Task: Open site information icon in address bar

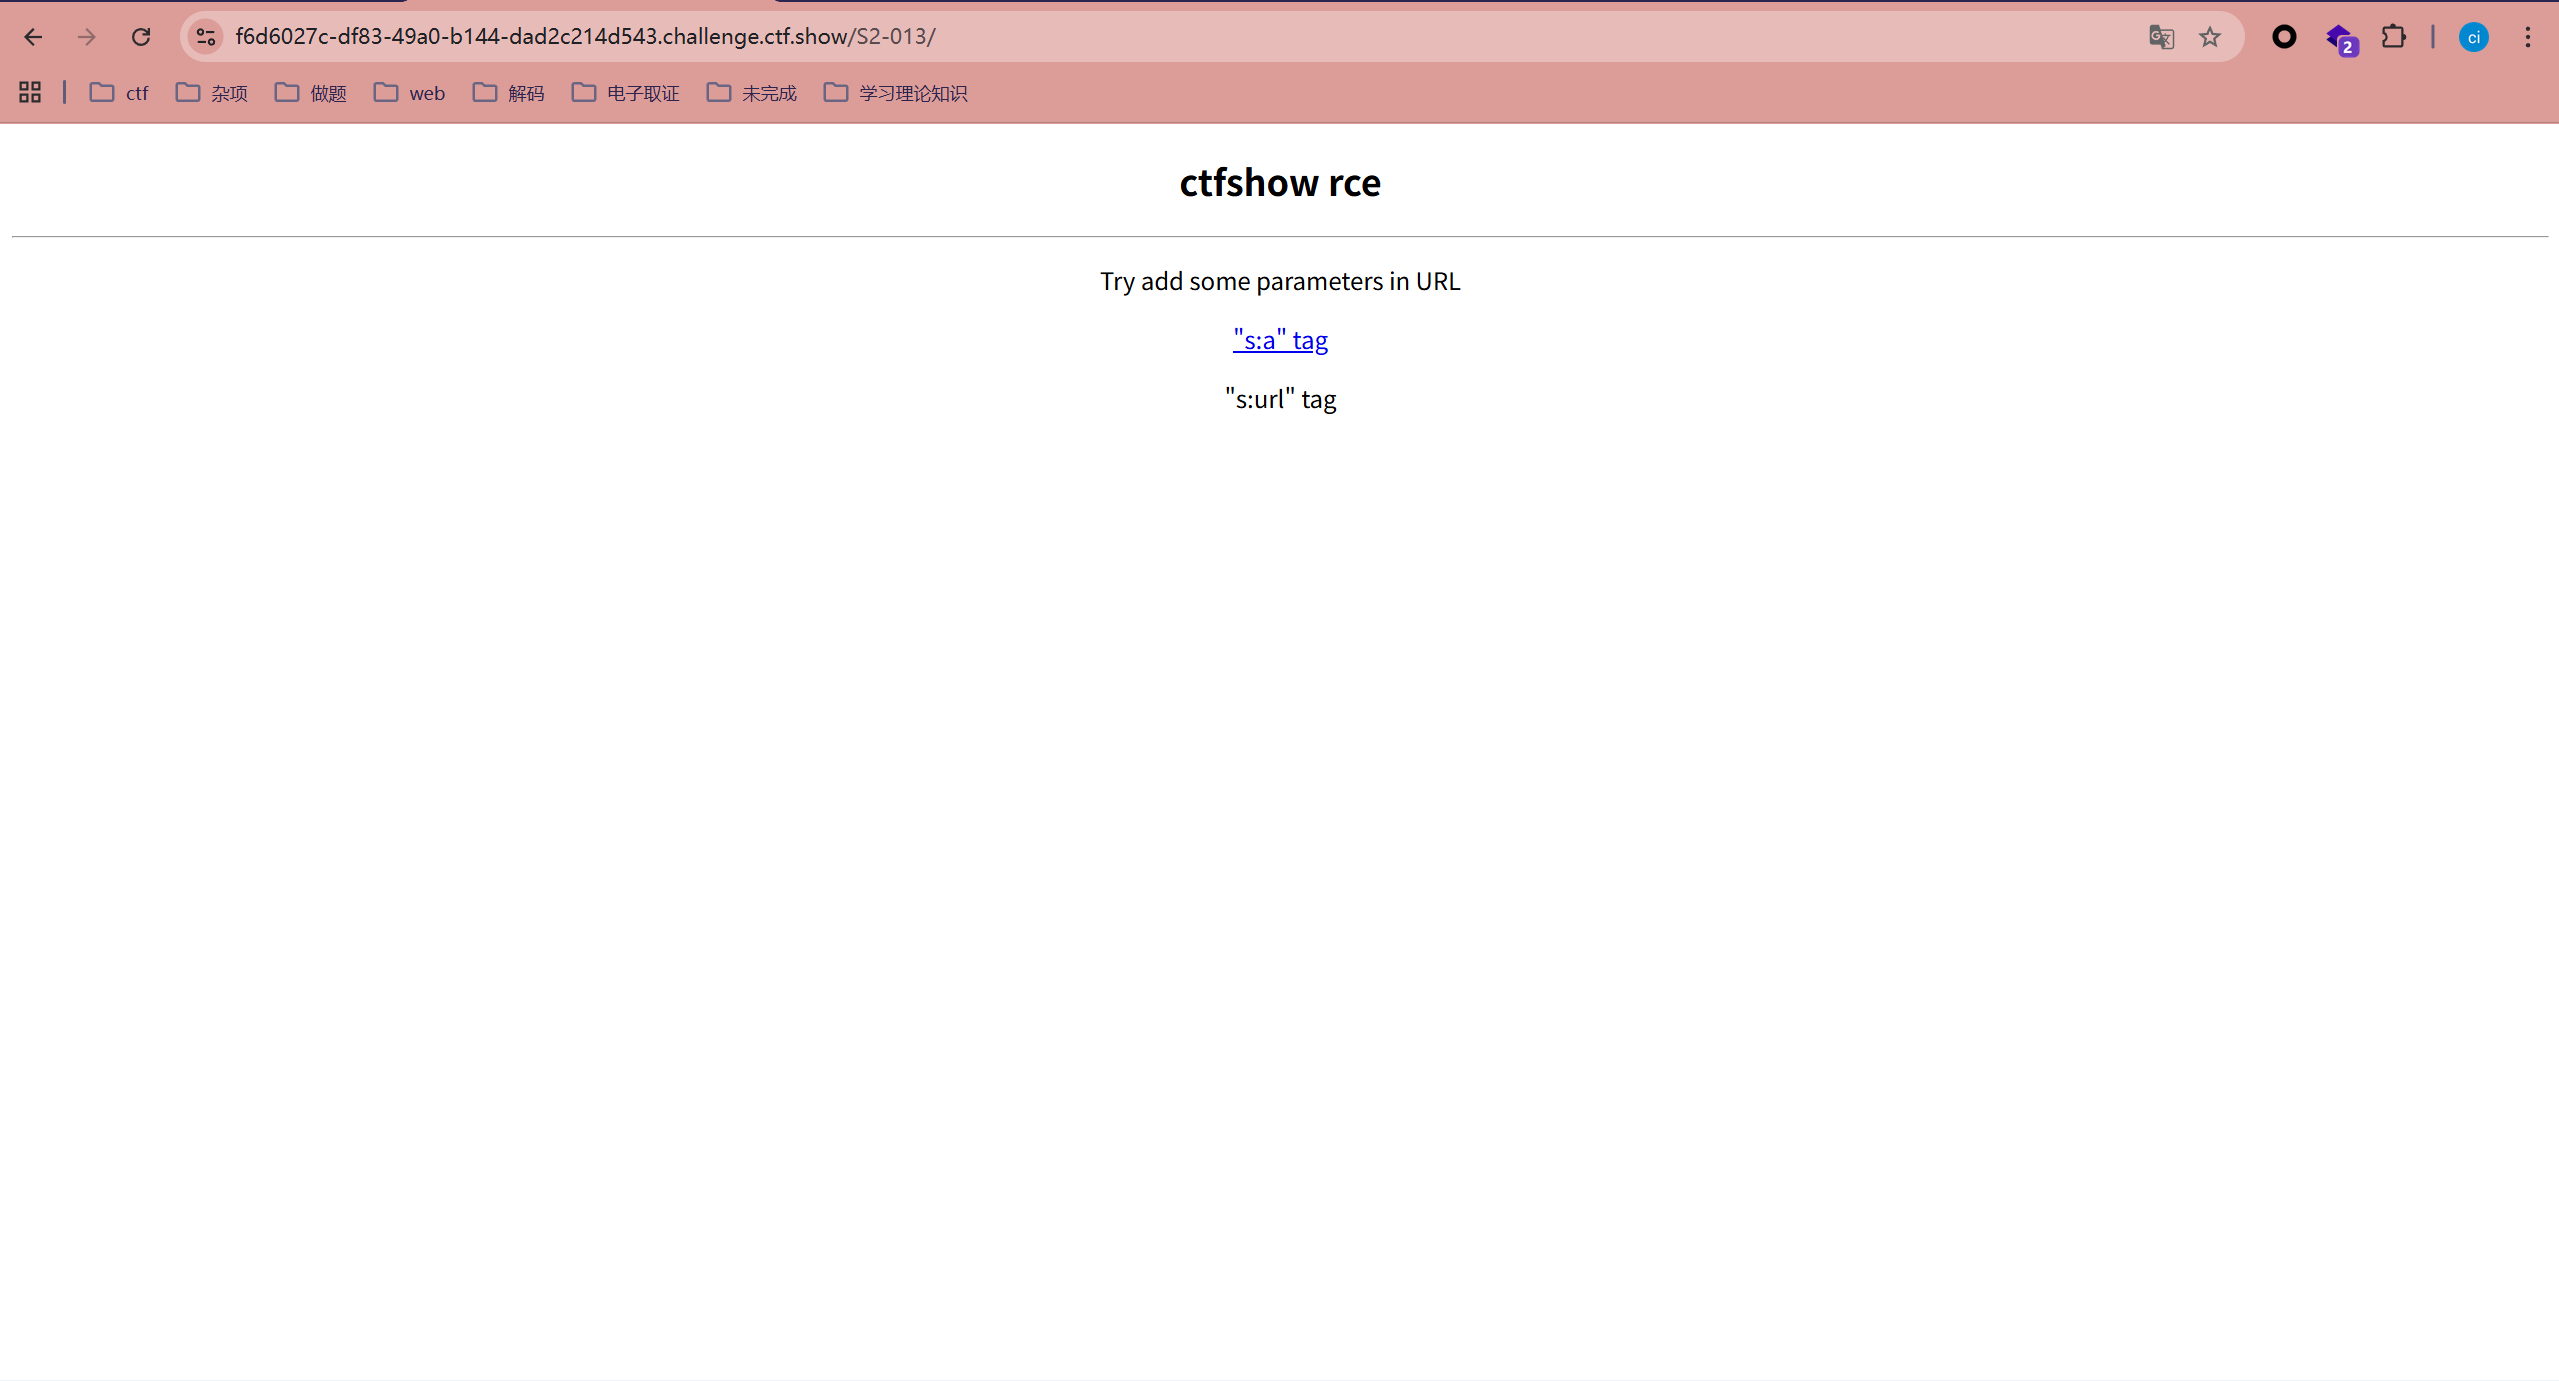Action: point(206,37)
